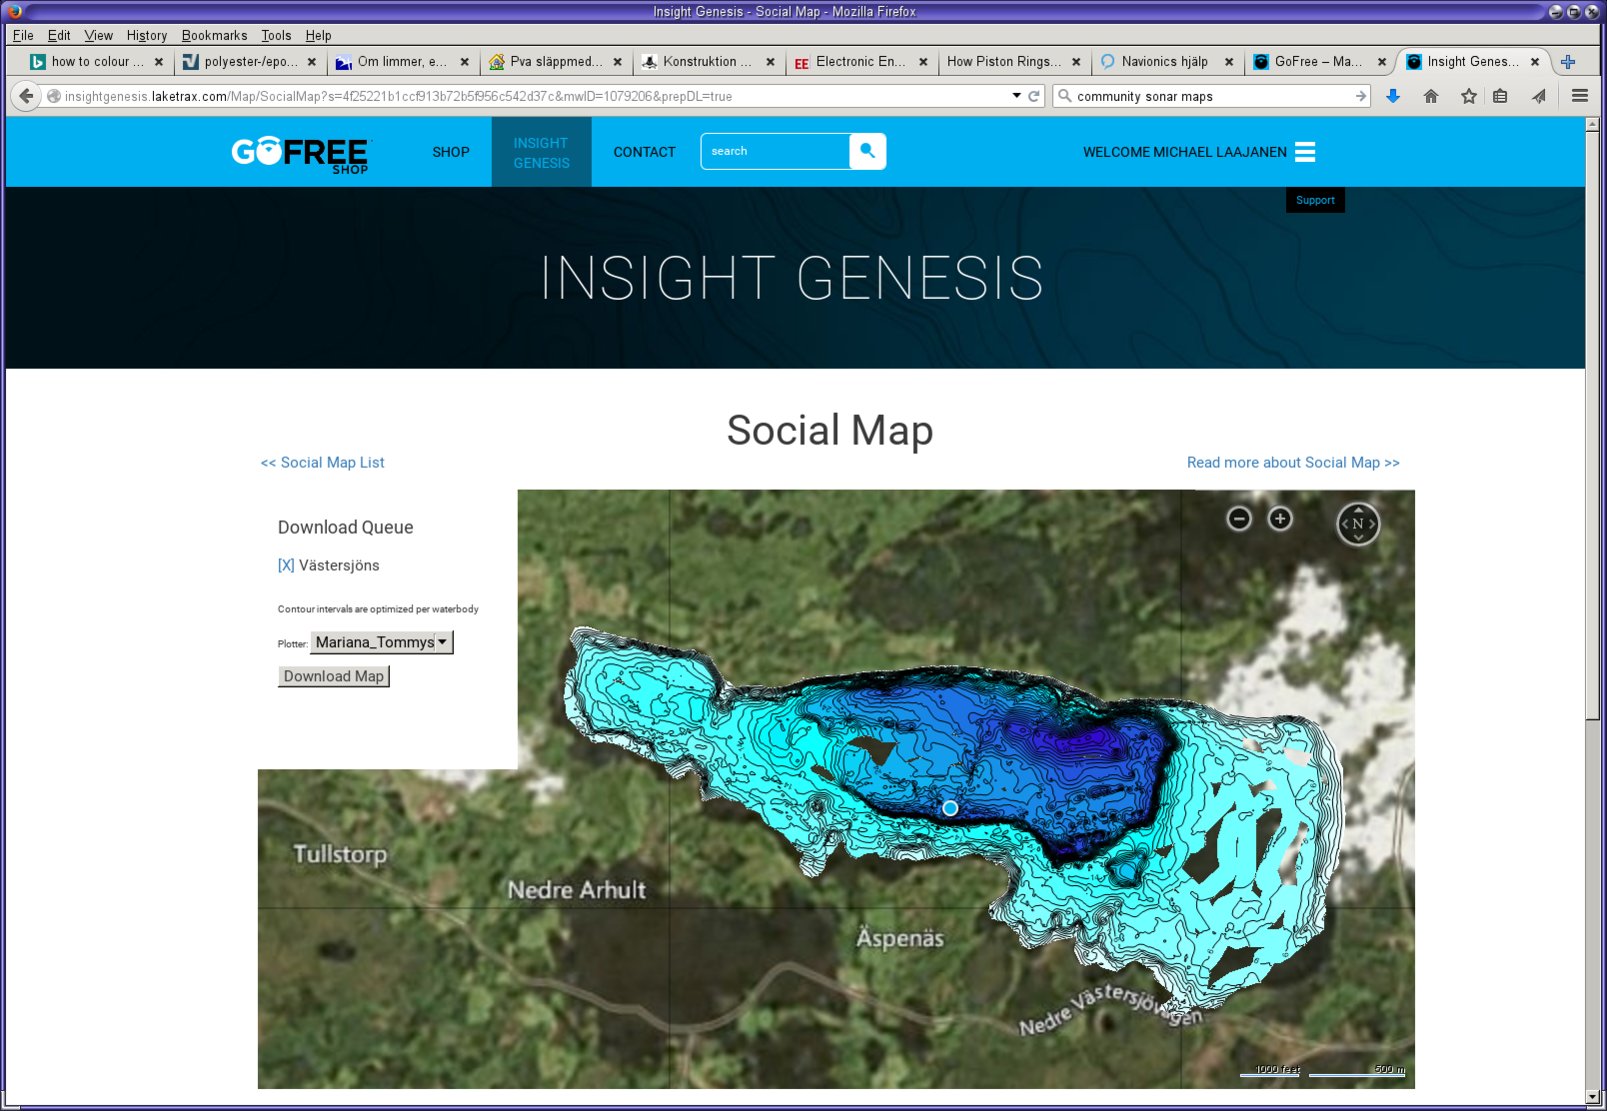
Task: Click the site search input field
Action: click(x=775, y=151)
